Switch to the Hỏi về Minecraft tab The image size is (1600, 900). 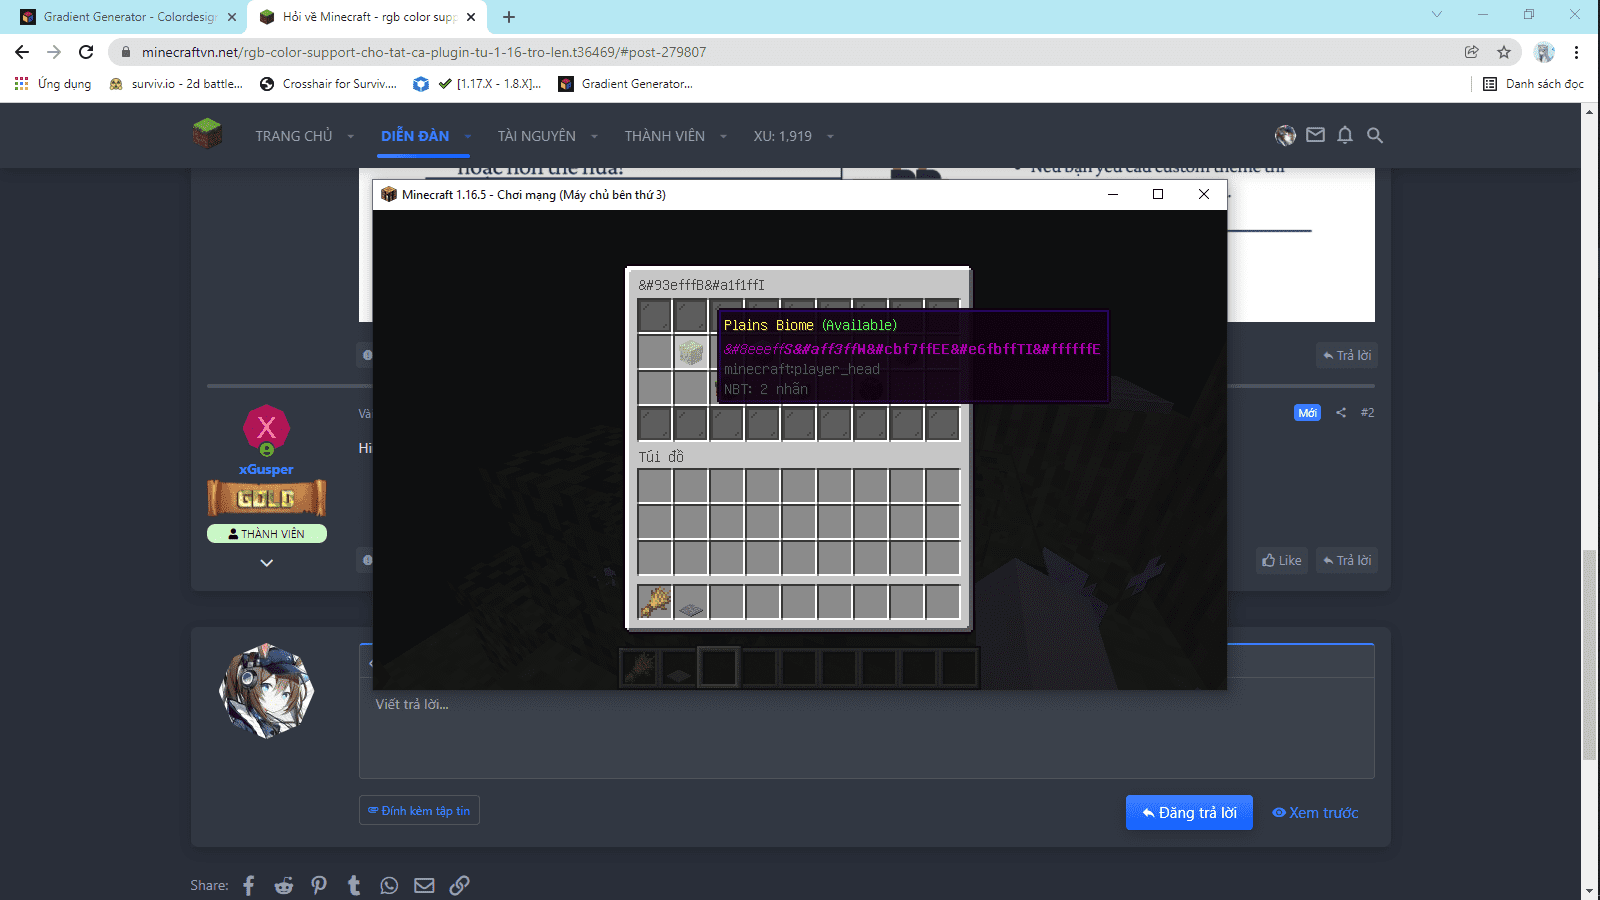[368, 17]
